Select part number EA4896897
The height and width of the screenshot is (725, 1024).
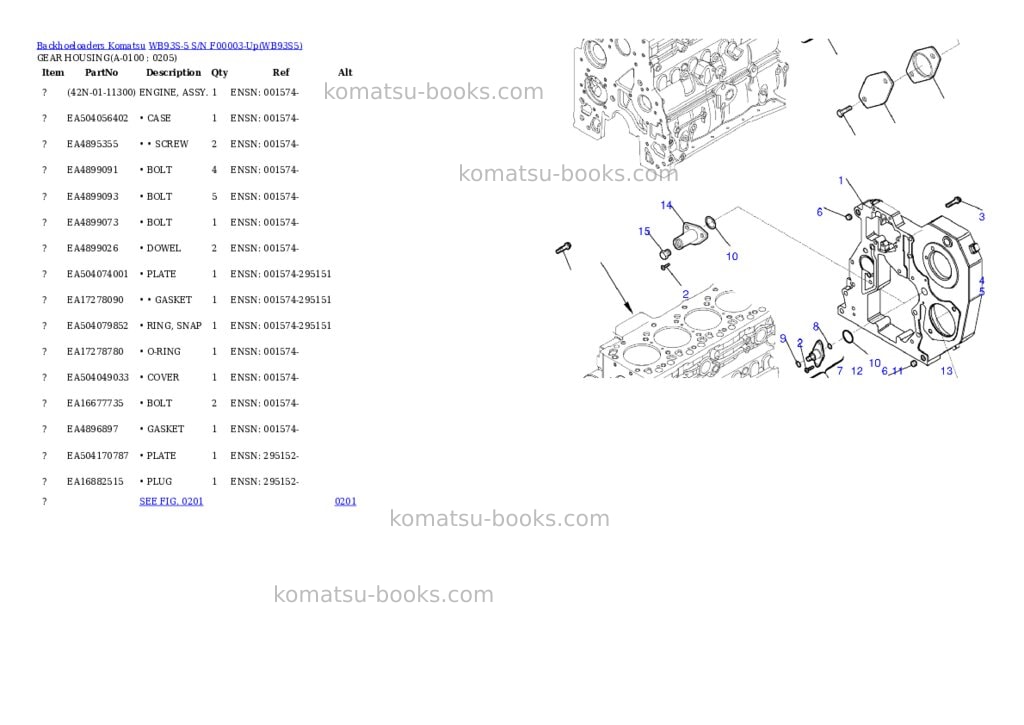(92, 429)
